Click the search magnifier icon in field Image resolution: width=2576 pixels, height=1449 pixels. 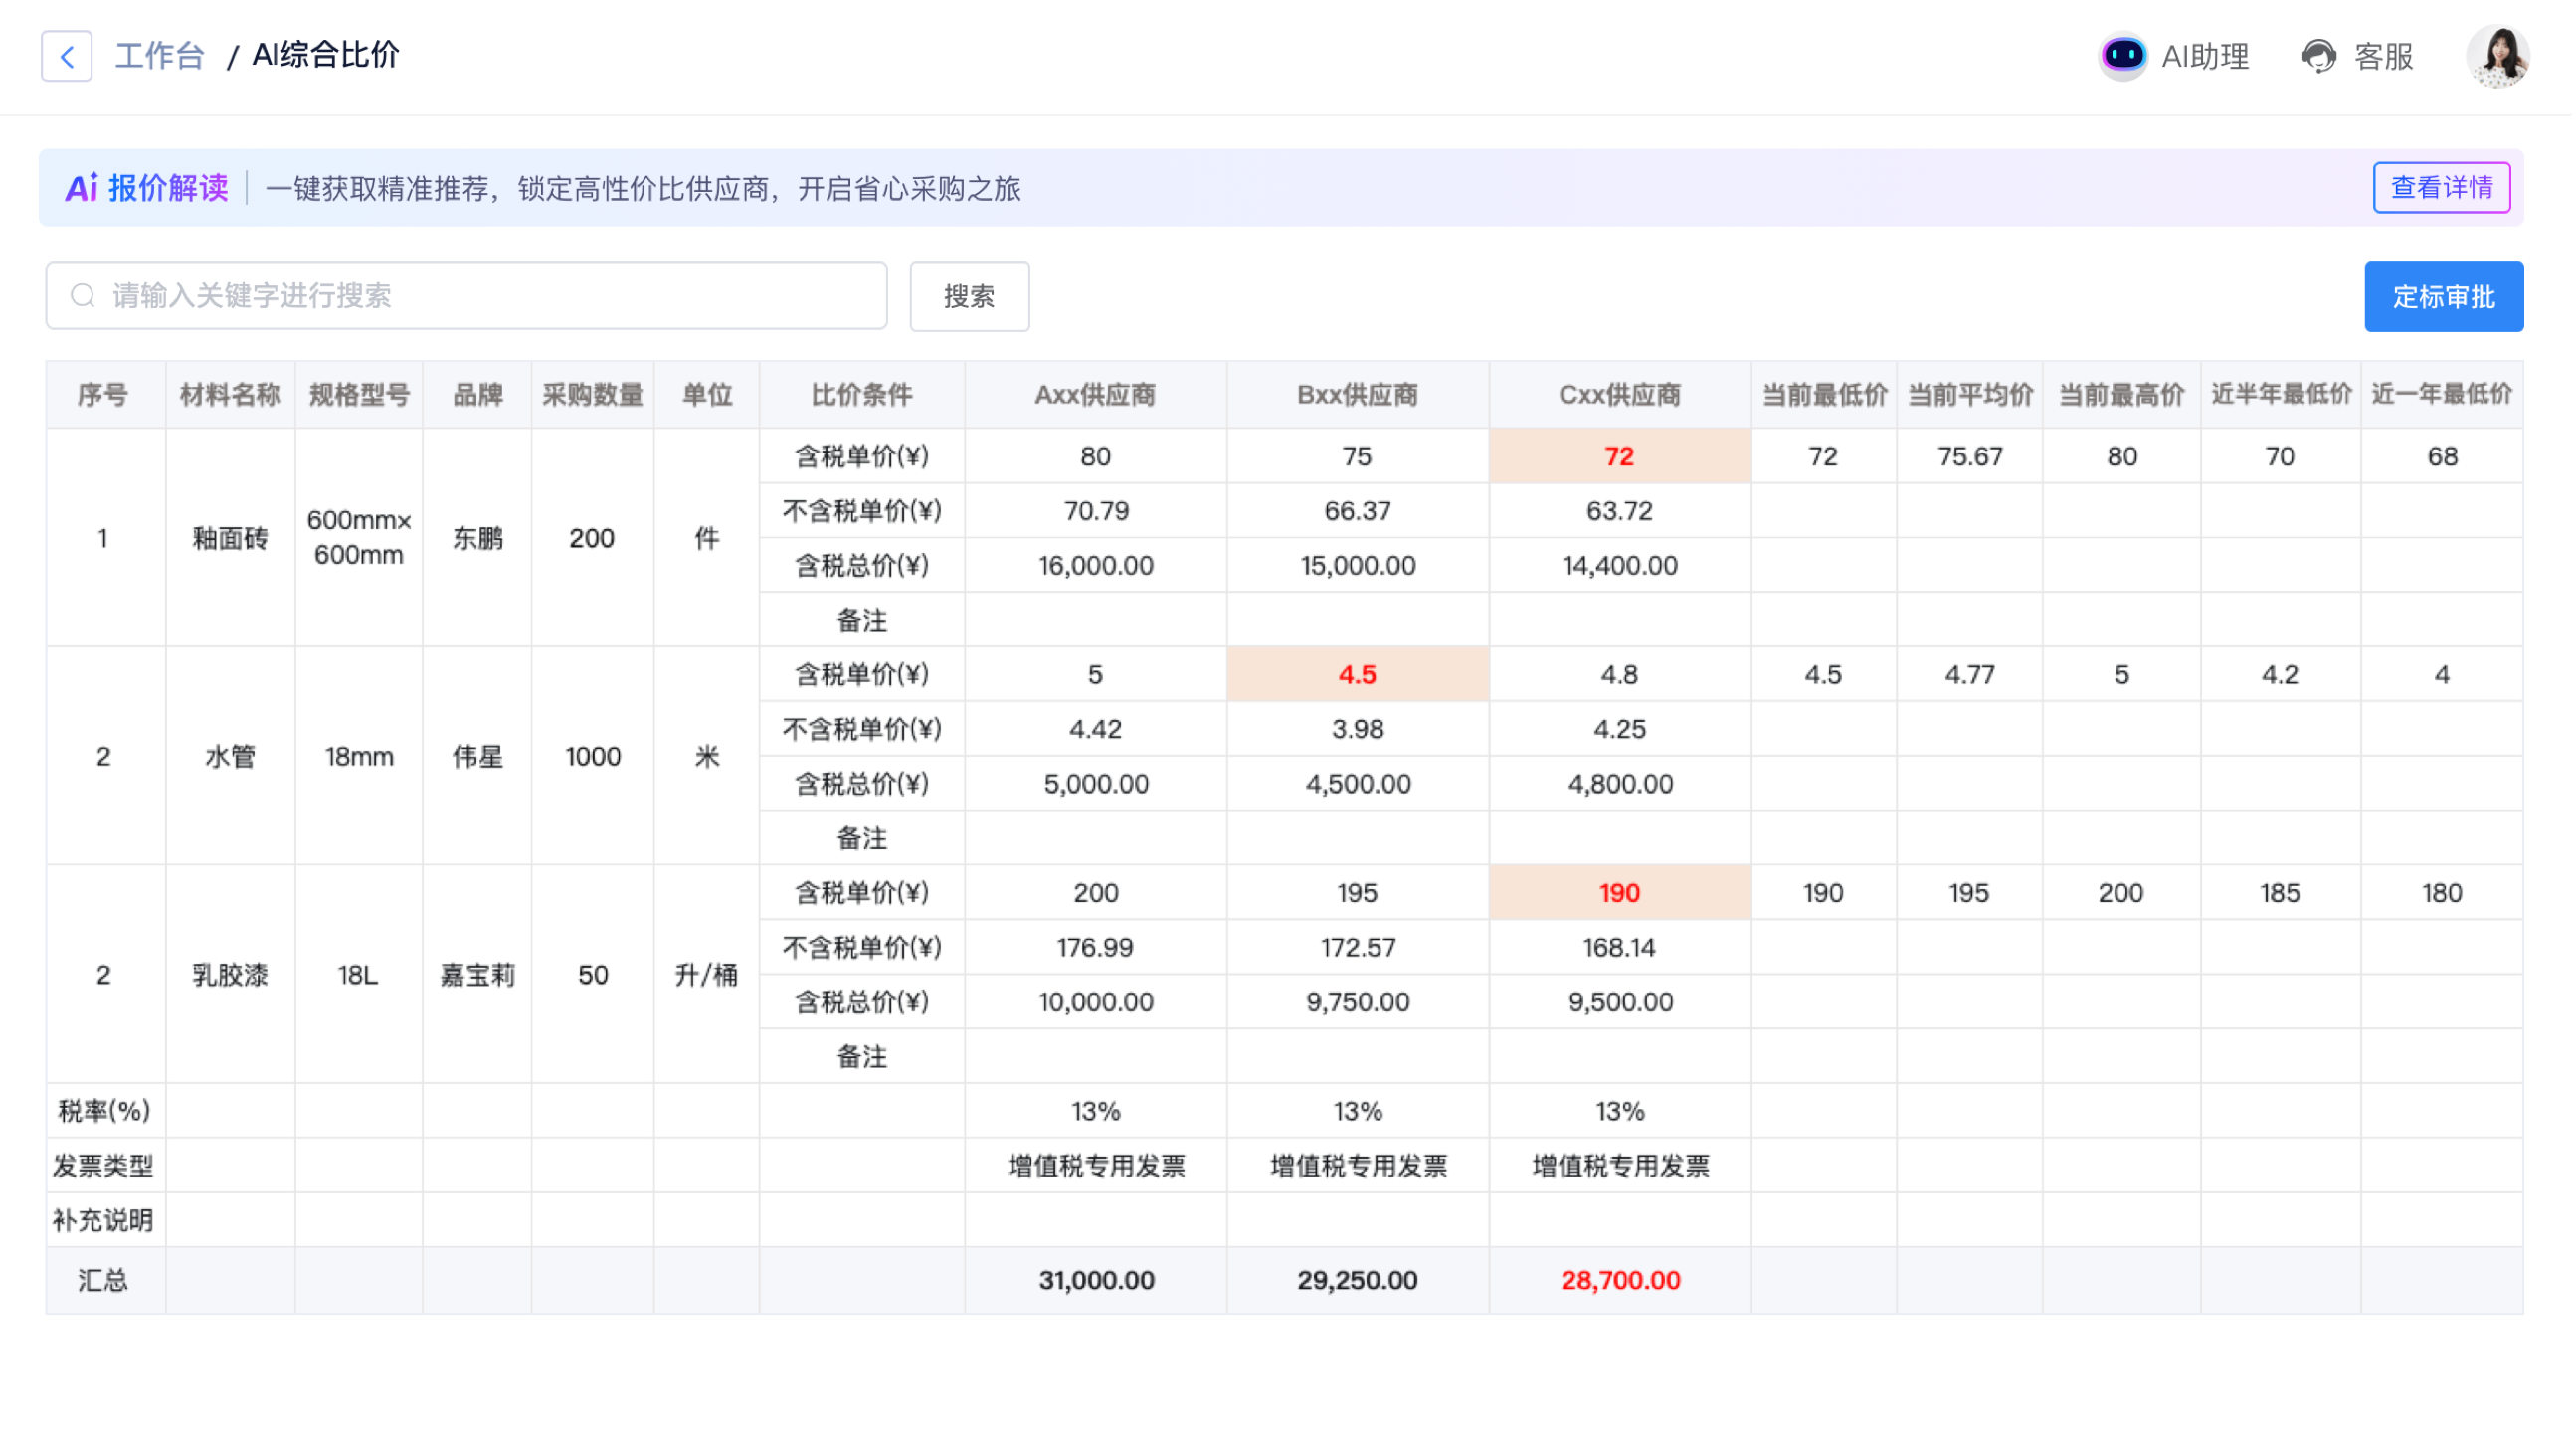[83, 296]
